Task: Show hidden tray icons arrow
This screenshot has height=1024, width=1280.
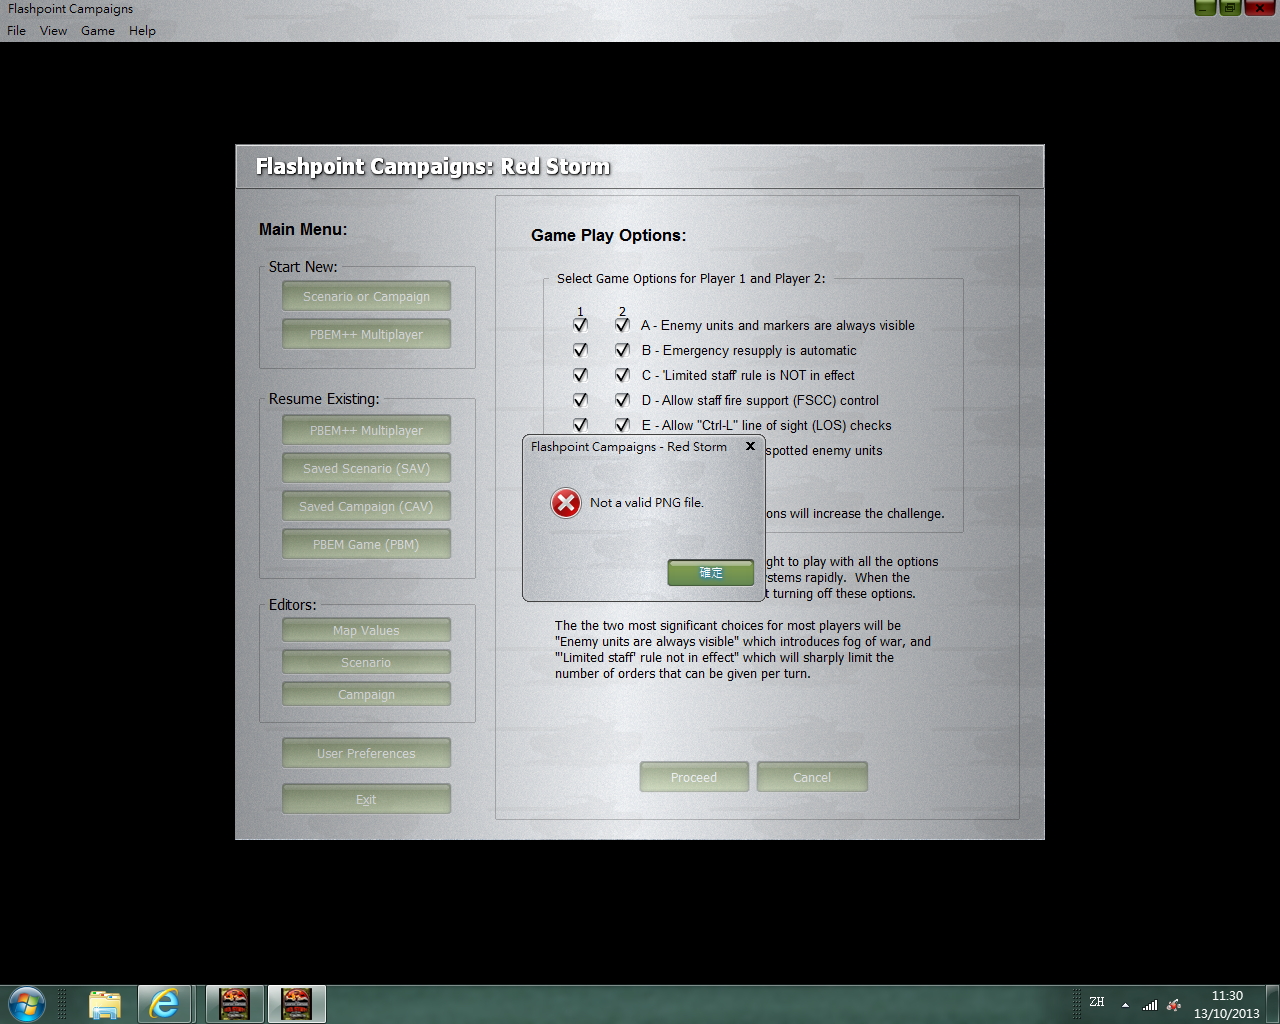Action: (x=1125, y=1005)
